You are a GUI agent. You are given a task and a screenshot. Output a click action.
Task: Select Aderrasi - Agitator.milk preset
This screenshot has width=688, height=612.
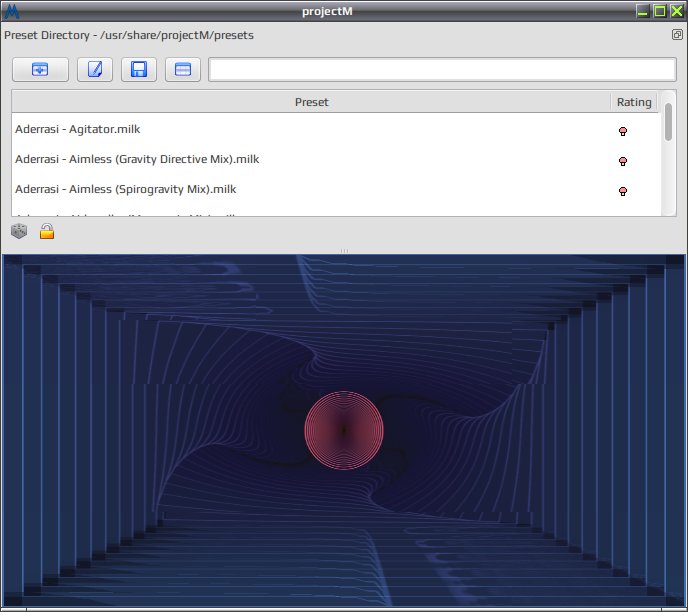point(78,129)
